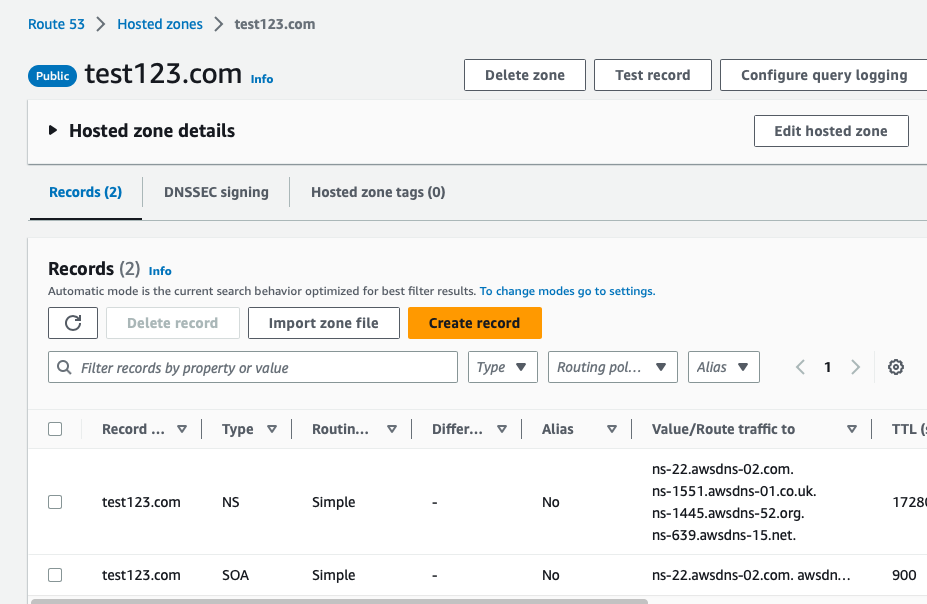Click the filter records input field

click(252, 367)
